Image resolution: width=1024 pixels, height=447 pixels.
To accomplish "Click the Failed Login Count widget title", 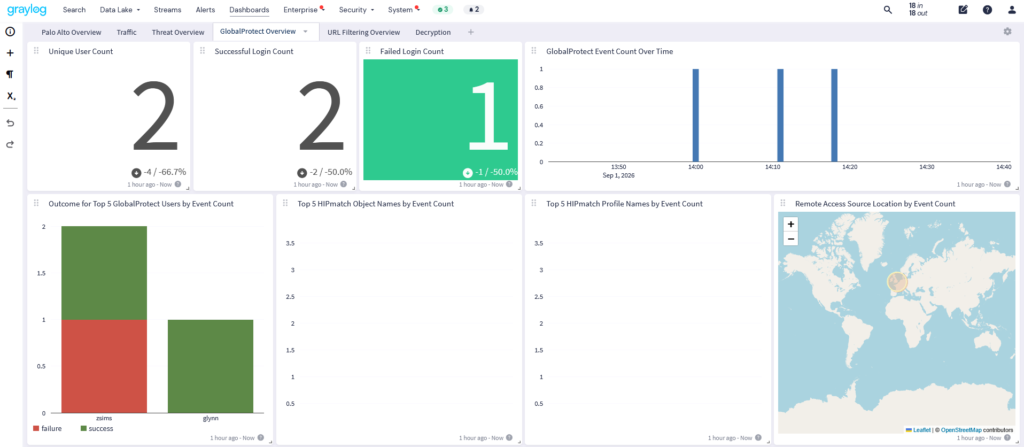I will [411, 51].
